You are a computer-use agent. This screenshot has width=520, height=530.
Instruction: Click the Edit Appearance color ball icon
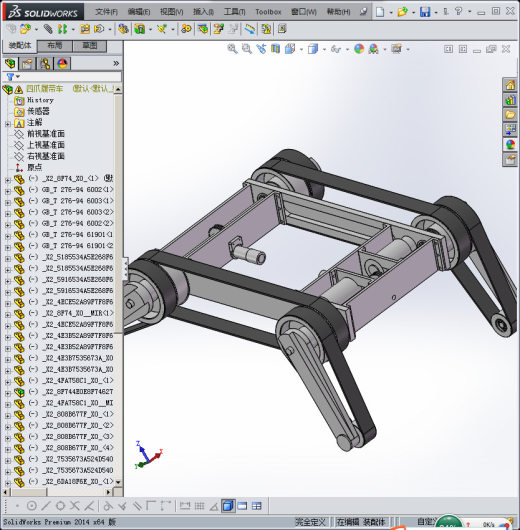[x=359, y=49]
